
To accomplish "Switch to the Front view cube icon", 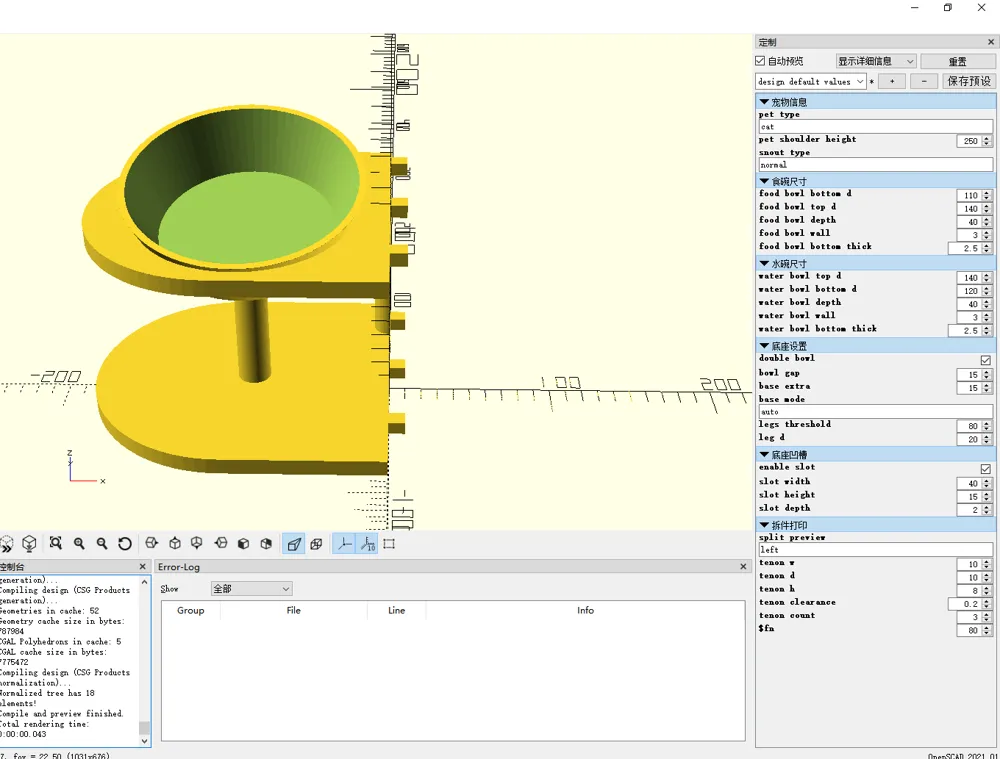I will 244,544.
